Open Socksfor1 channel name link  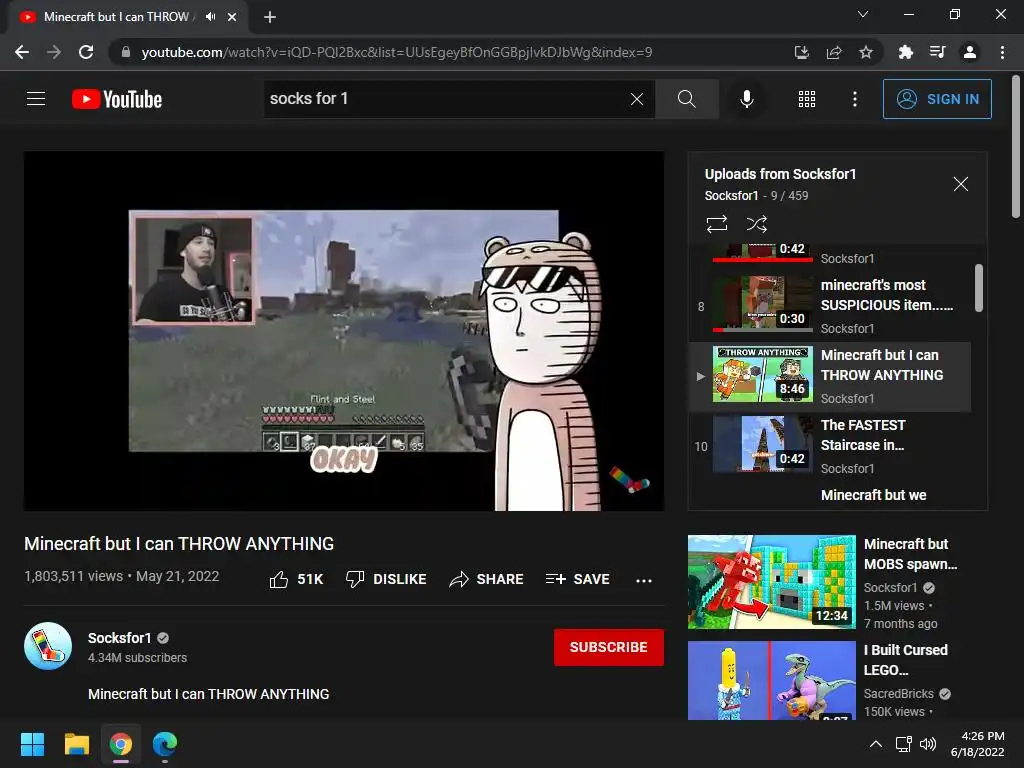pos(120,638)
